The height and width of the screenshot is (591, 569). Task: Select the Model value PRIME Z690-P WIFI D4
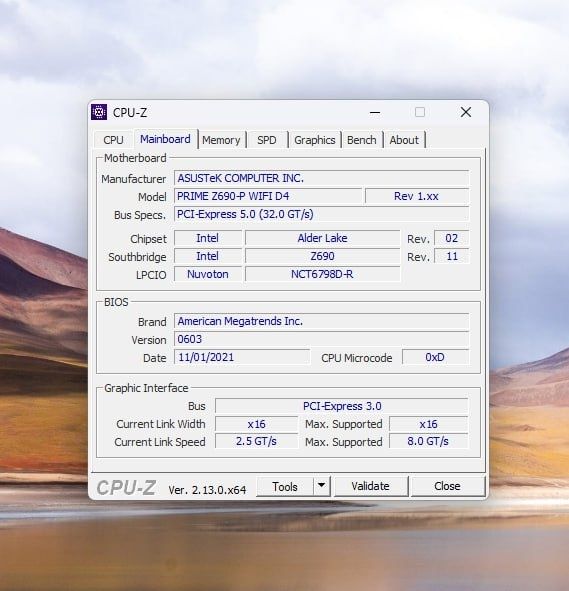tap(268, 196)
